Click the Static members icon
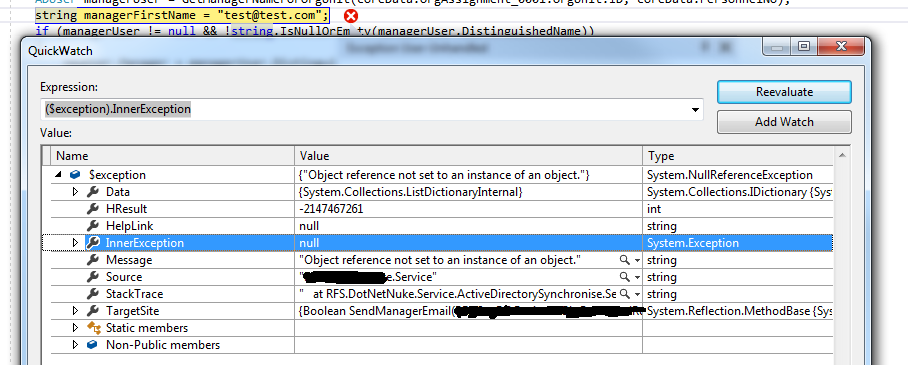This screenshot has height=365, width=908. (x=94, y=328)
